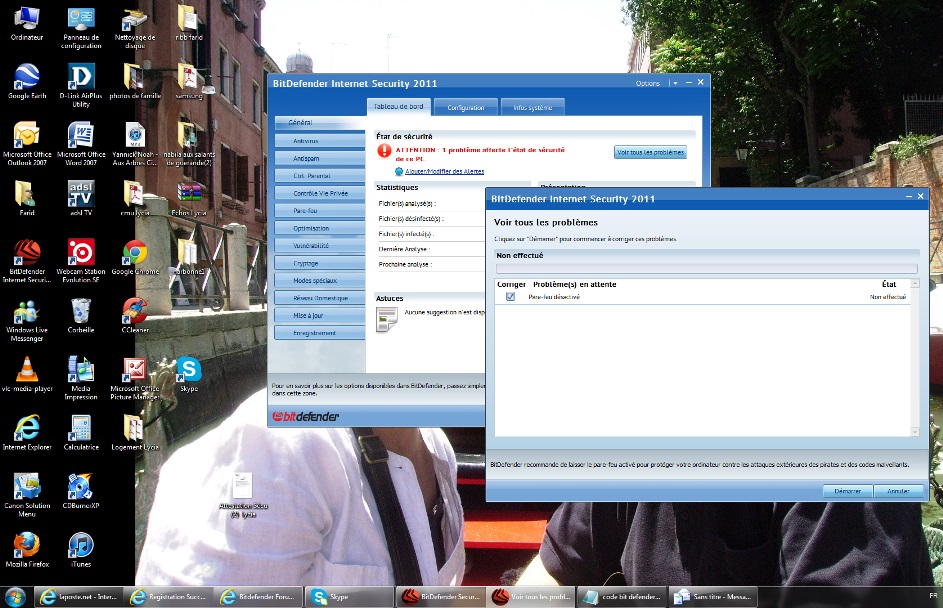Select Antispam in BitDefender sidebar
This screenshot has width=943, height=608.
coord(319,158)
